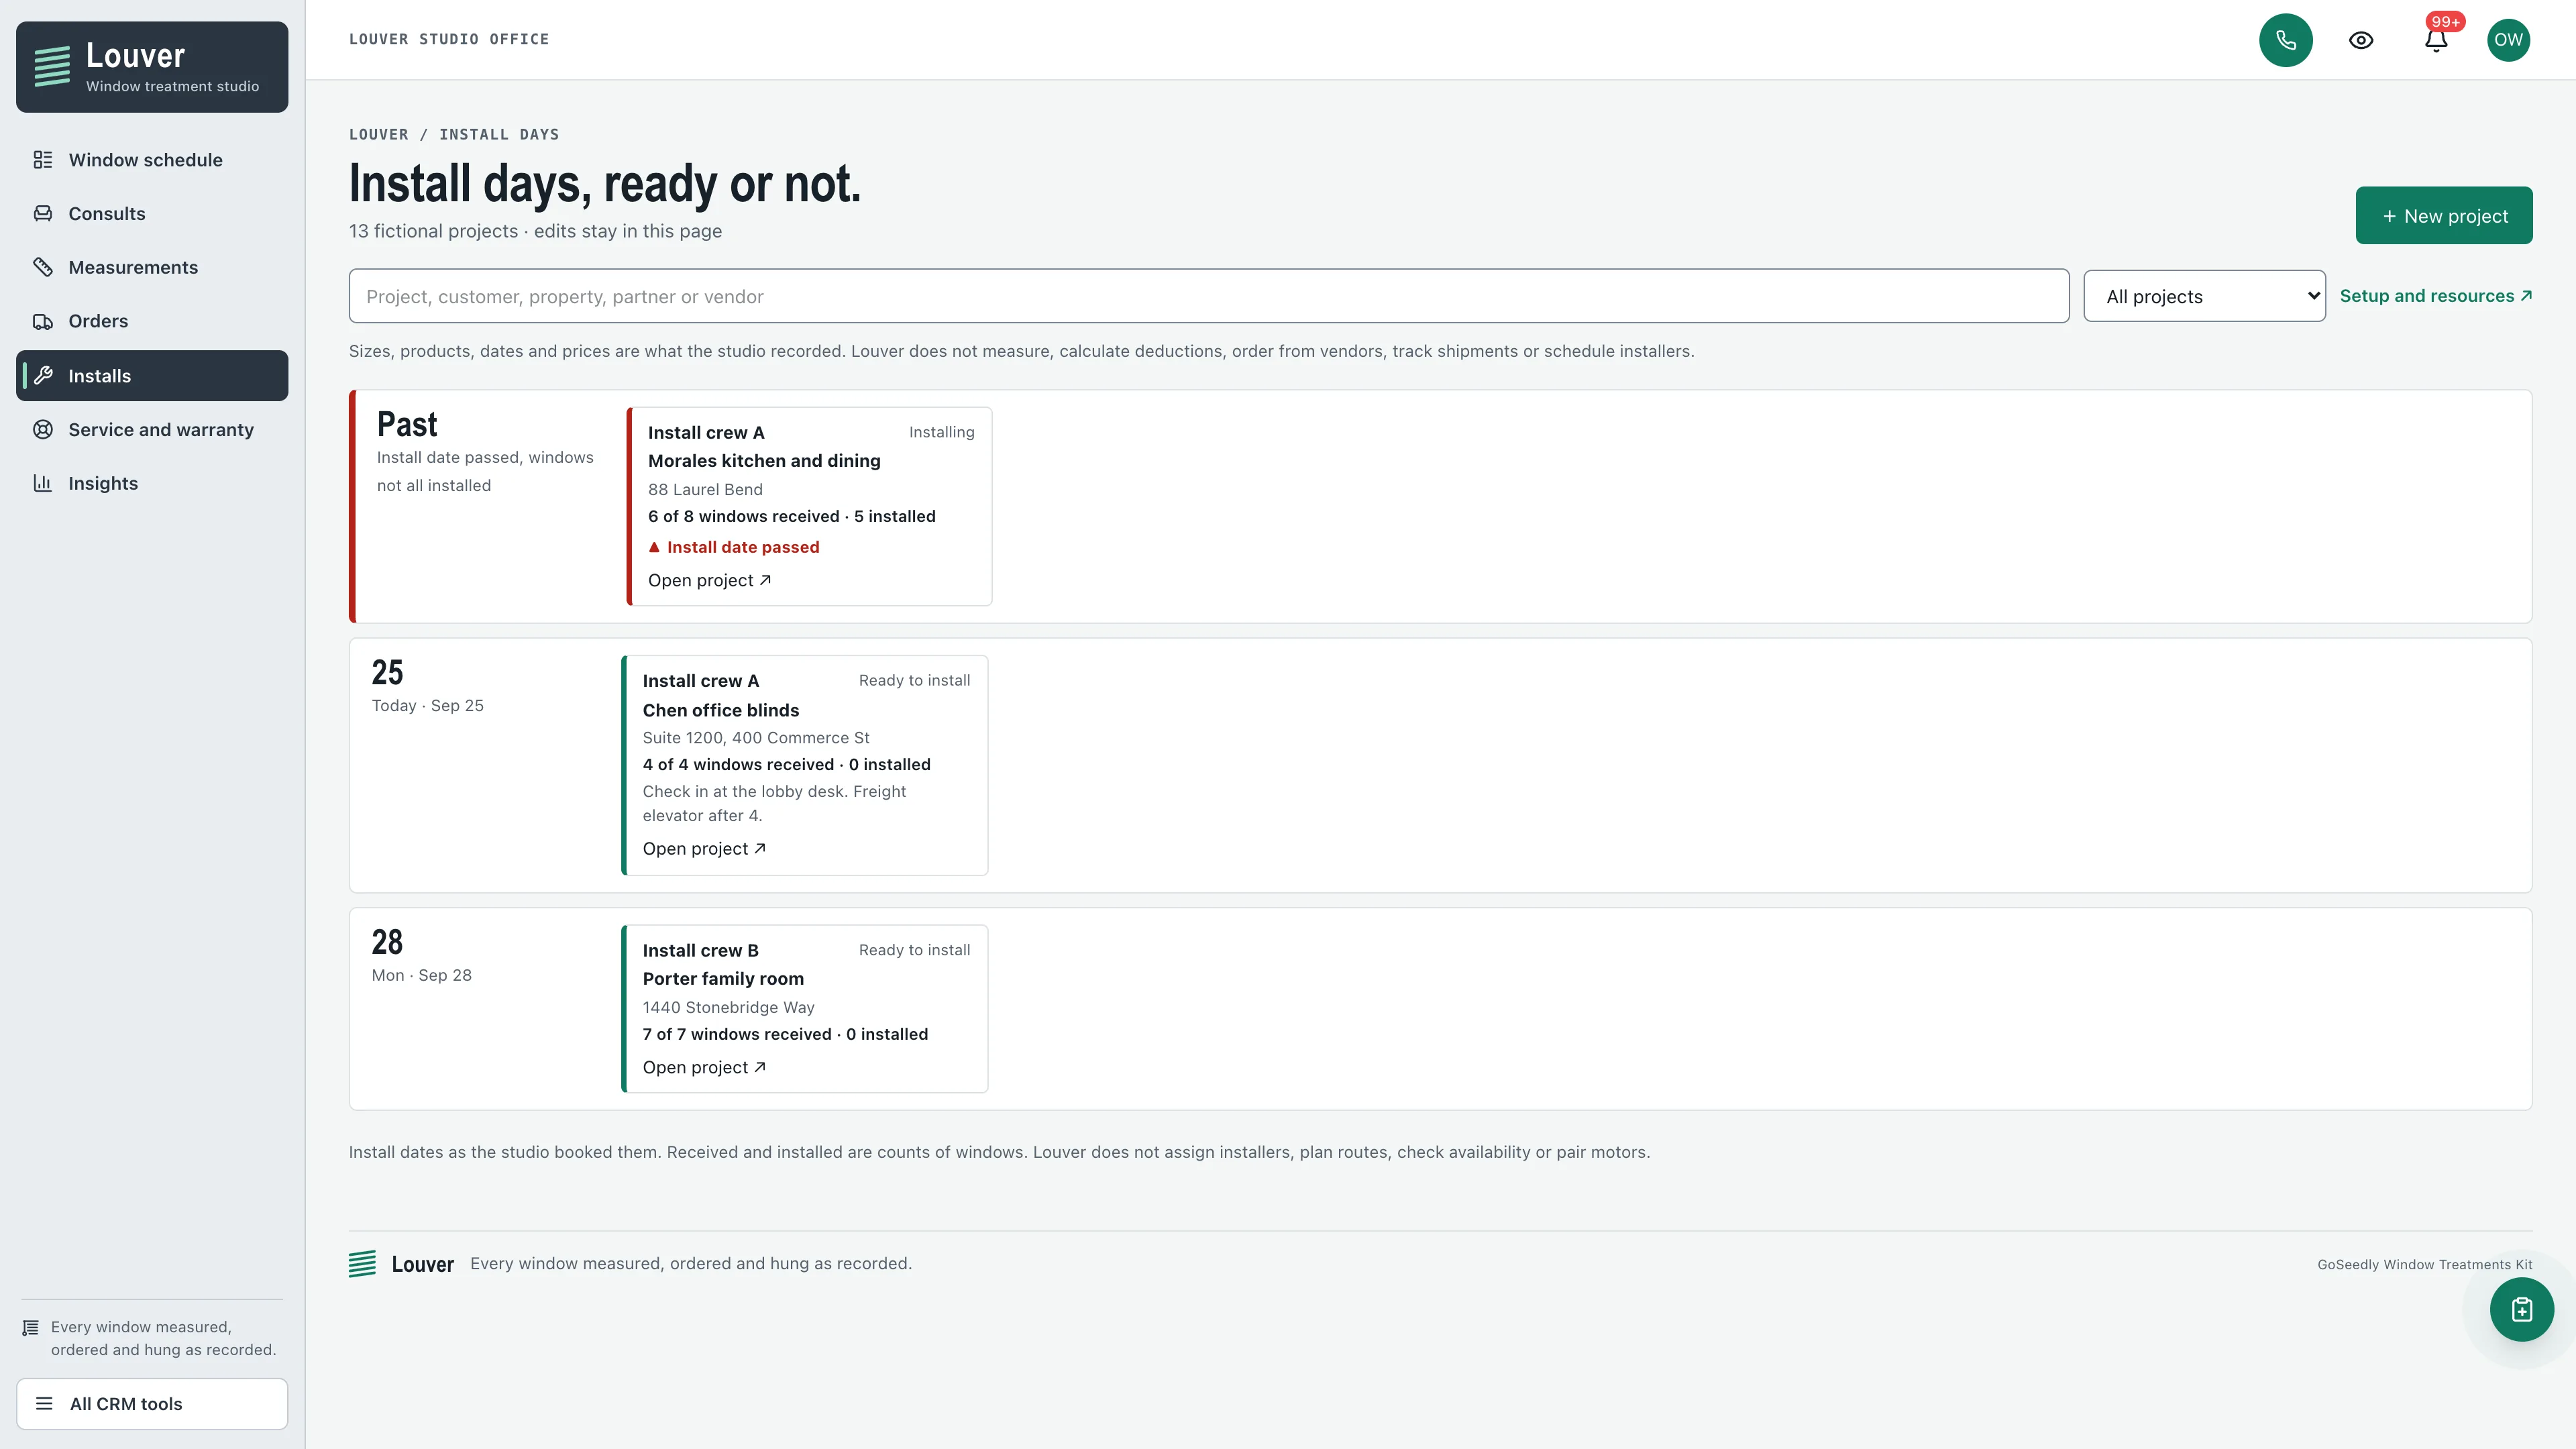Toggle the eye visibility icon in header
Screen dimensions: 2576x1449
tap(2360, 40)
